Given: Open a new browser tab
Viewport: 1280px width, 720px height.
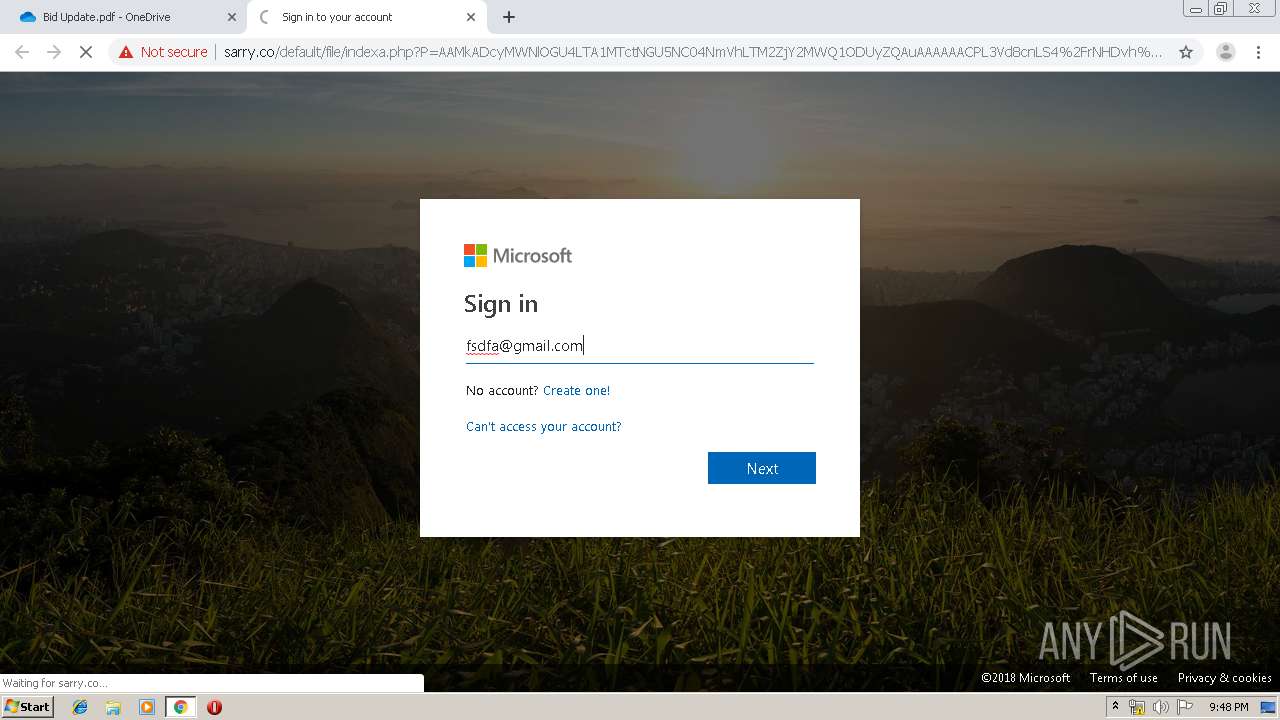Looking at the screenshot, I should pos(509,17).
